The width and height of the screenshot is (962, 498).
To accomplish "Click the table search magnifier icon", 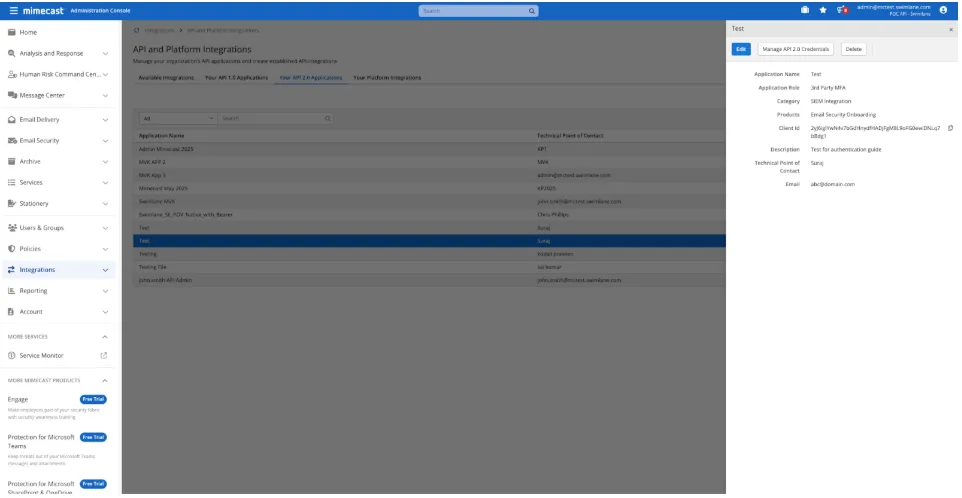I will pyautogui.click(x=328, y=118).
